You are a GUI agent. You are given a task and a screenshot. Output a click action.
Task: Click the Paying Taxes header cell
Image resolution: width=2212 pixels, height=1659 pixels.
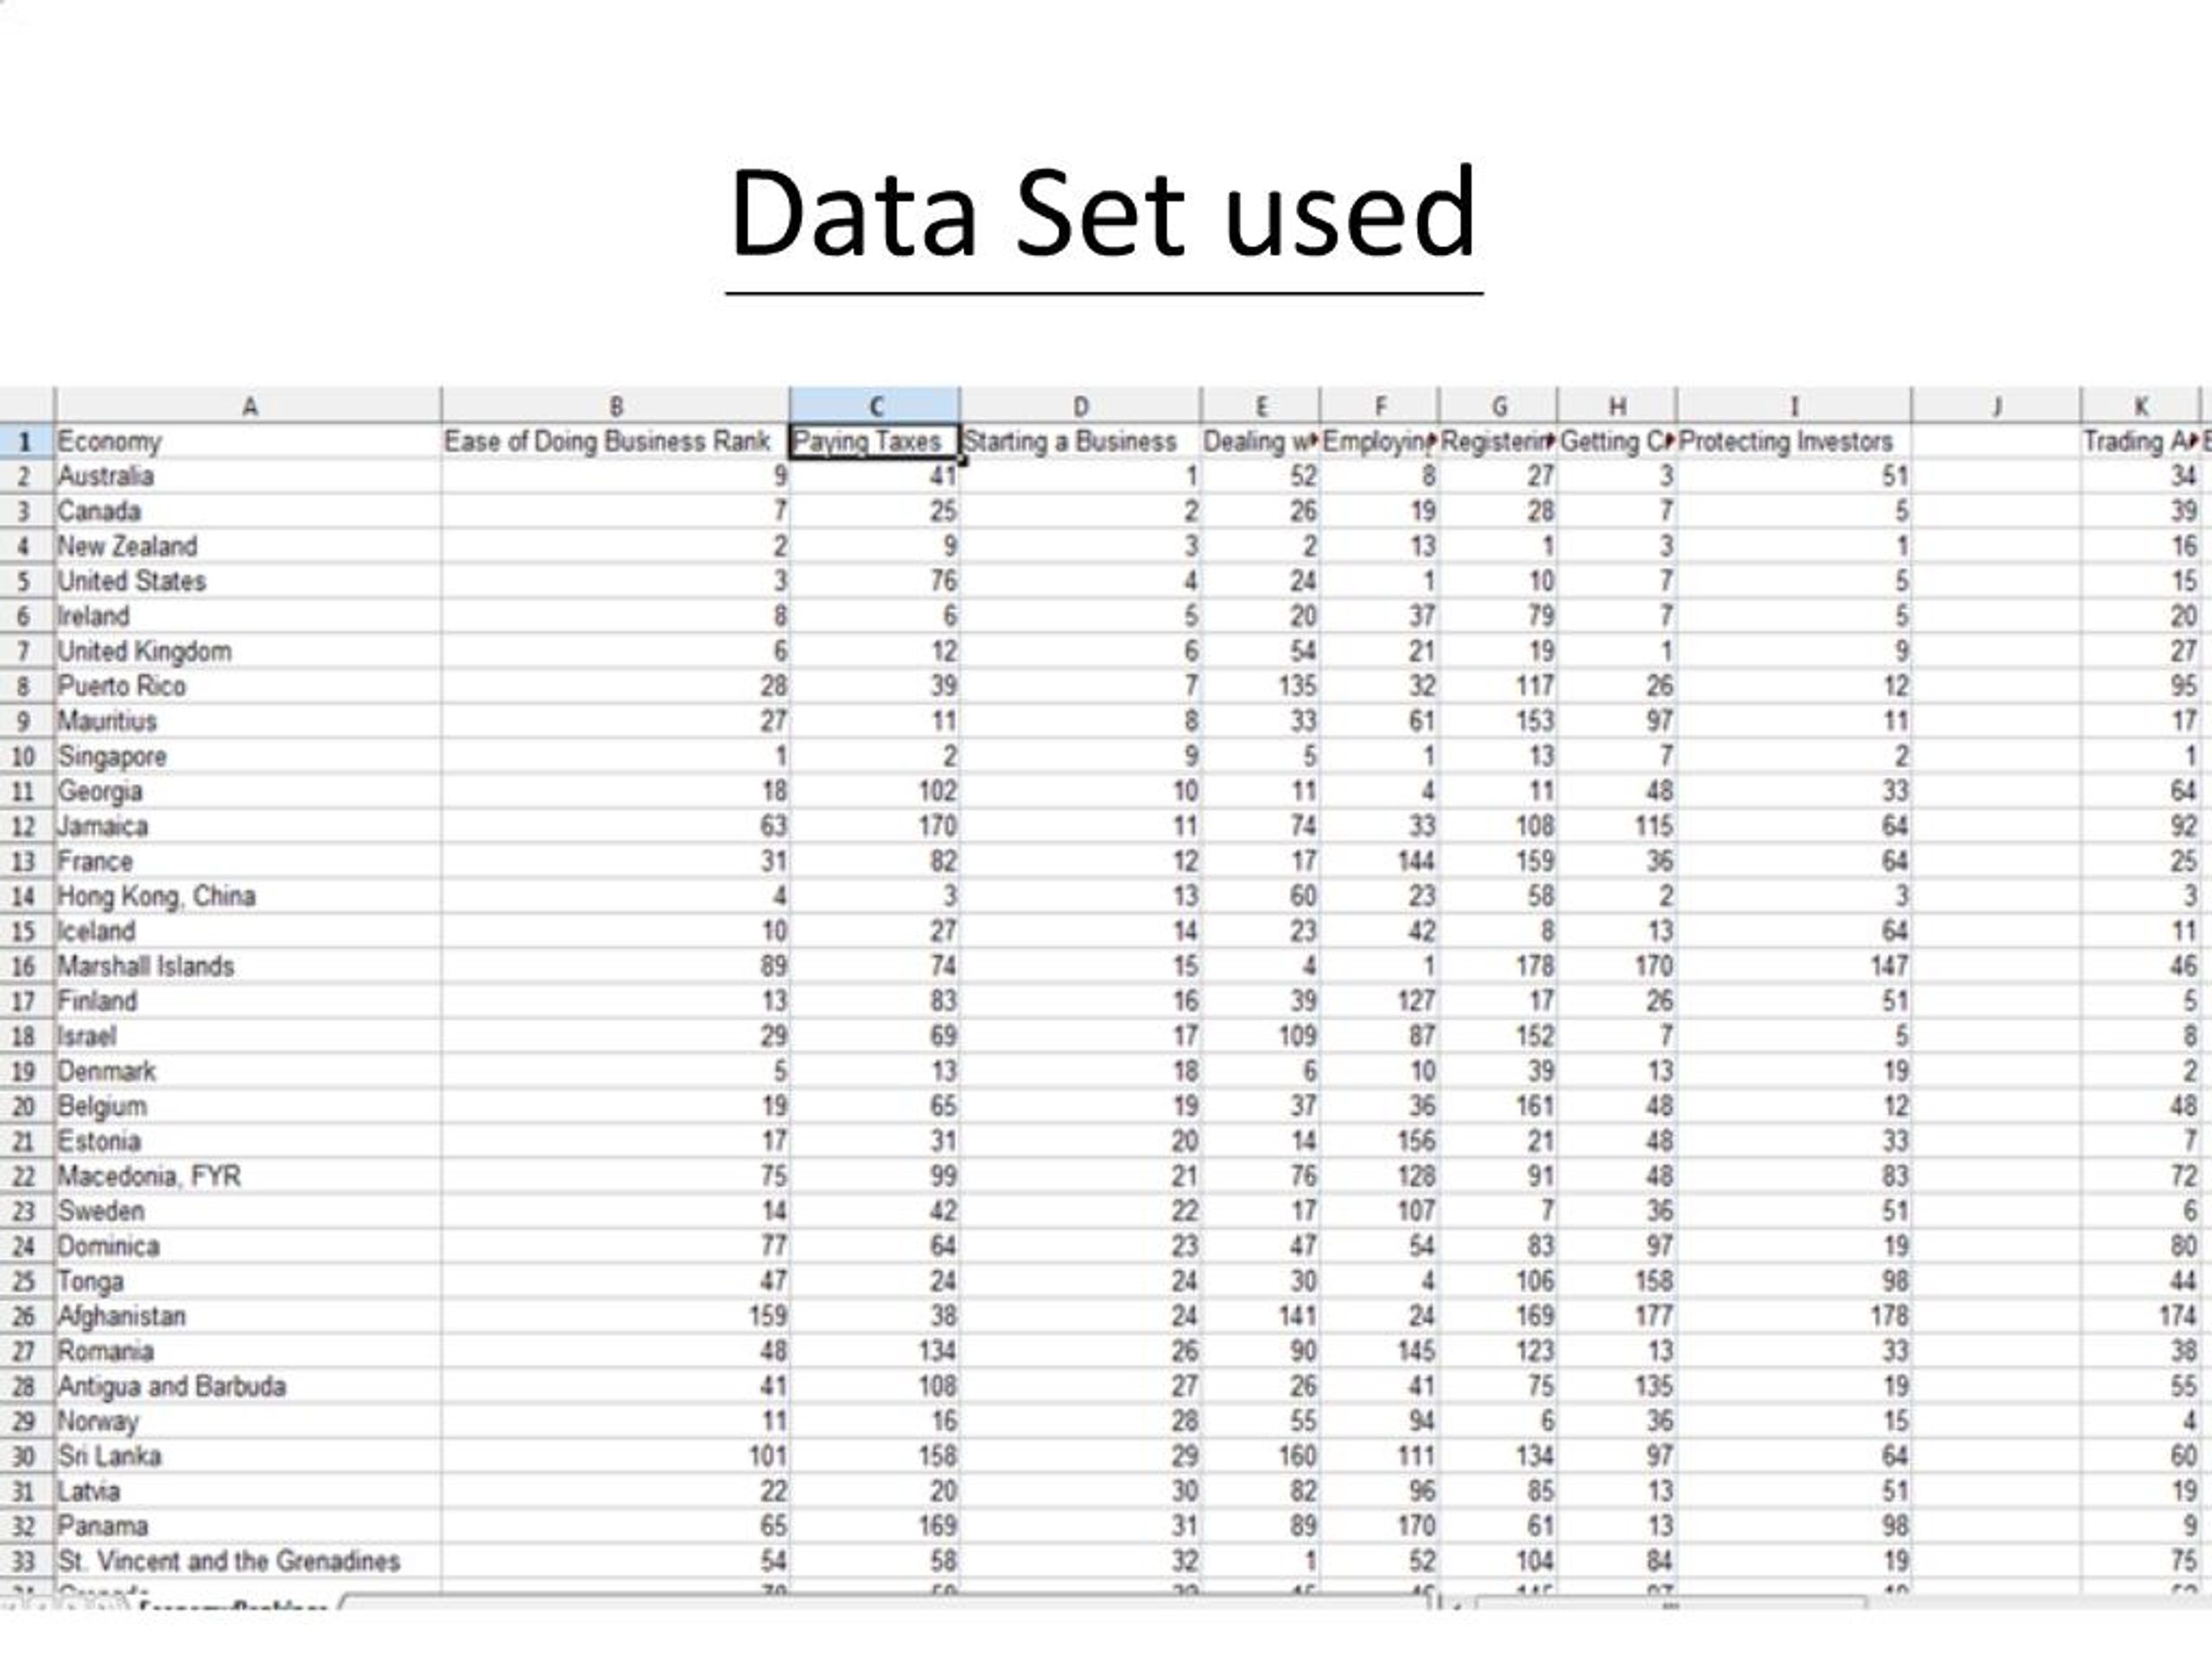874,441
